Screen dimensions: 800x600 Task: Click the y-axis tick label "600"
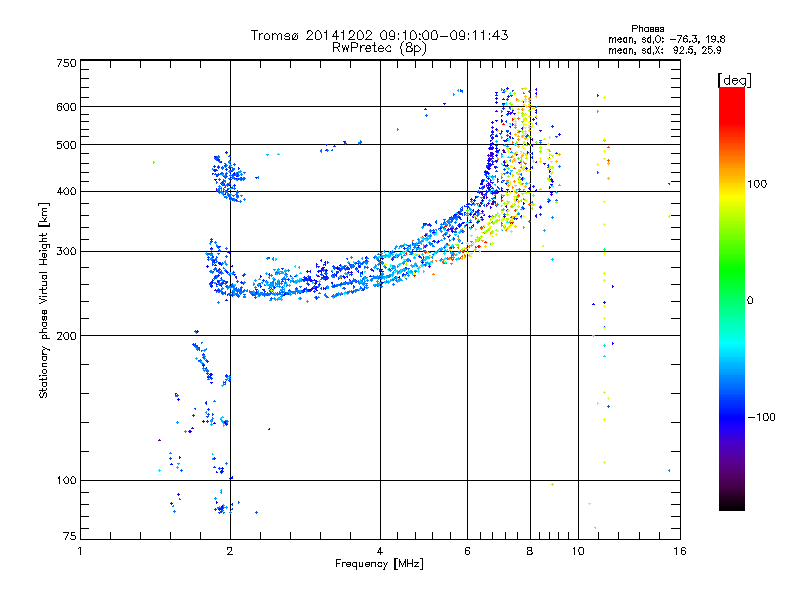pyautogui.click(x=66, y=107)
